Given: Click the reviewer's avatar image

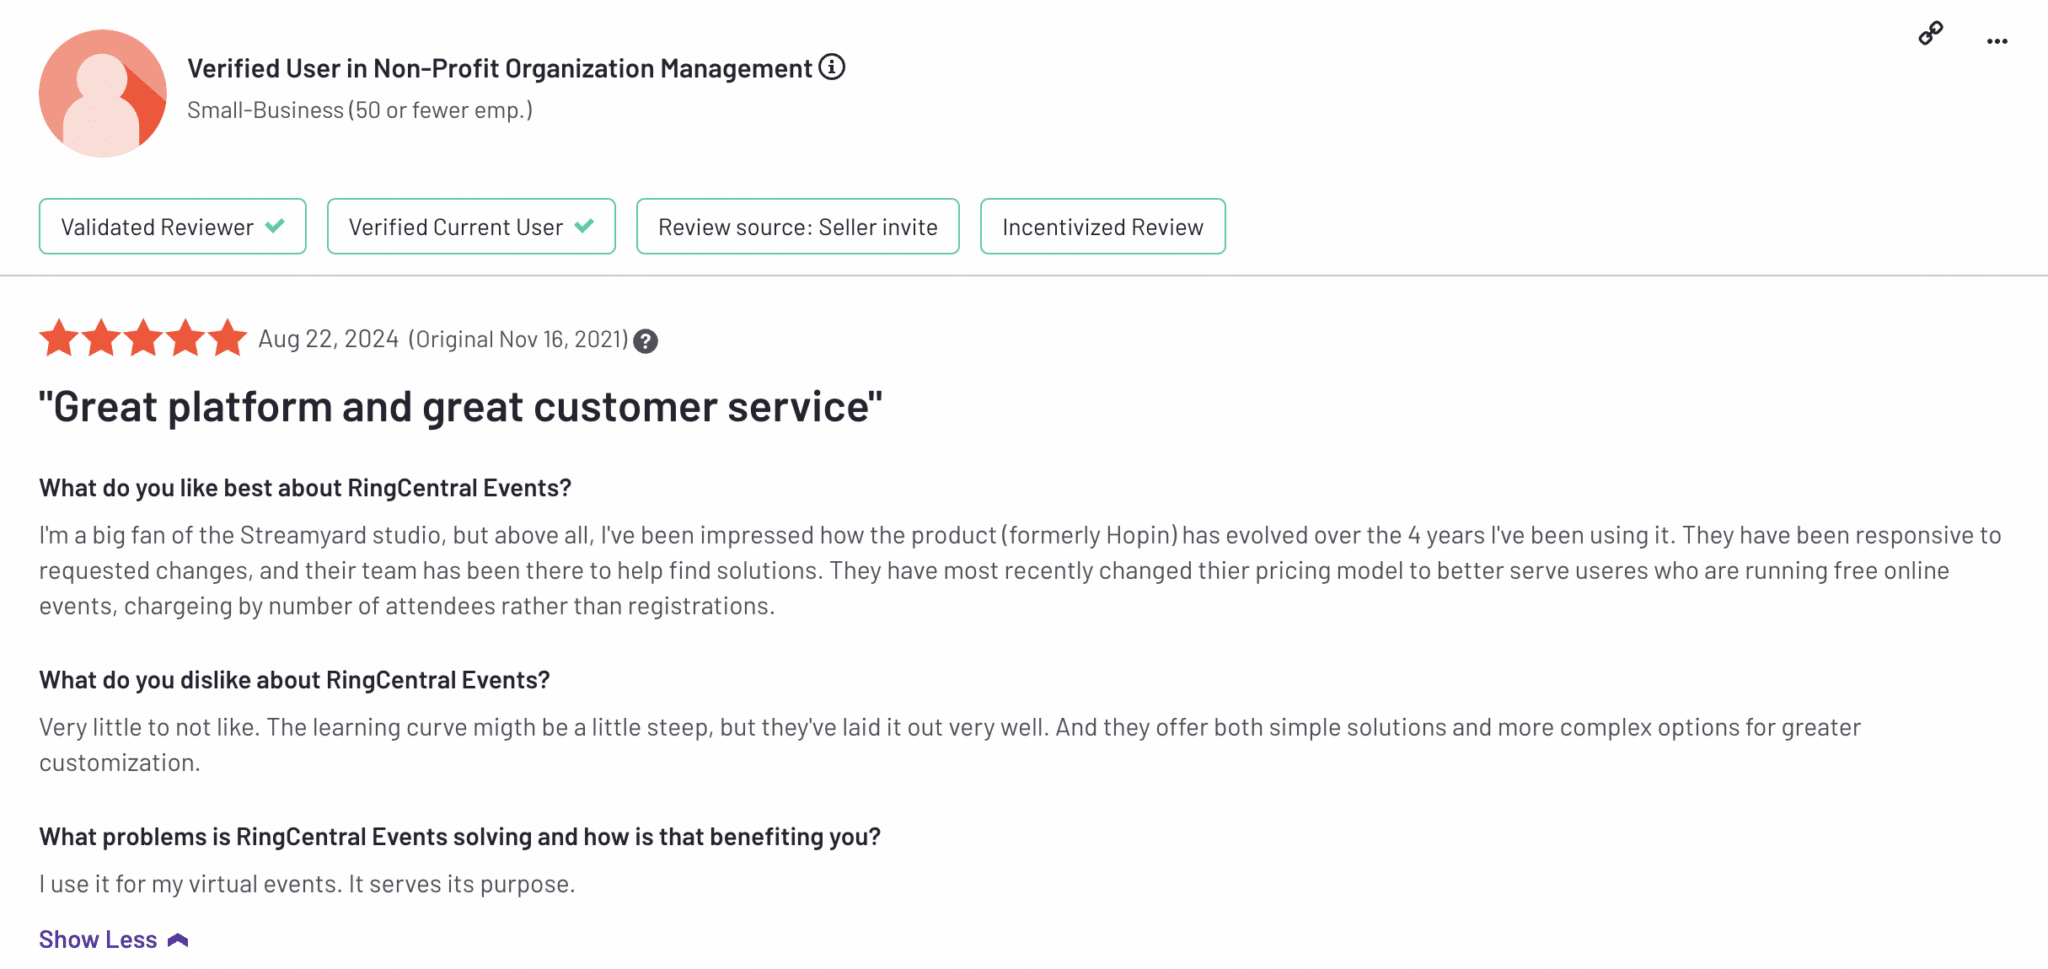Looking at the screenshot, I should [x=103, y=93].
